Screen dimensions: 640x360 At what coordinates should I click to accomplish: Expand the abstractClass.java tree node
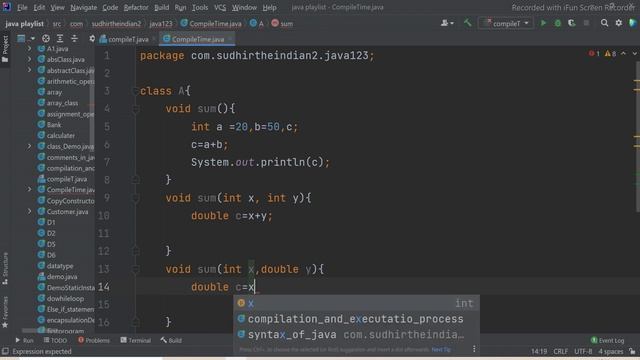(29, 70)
